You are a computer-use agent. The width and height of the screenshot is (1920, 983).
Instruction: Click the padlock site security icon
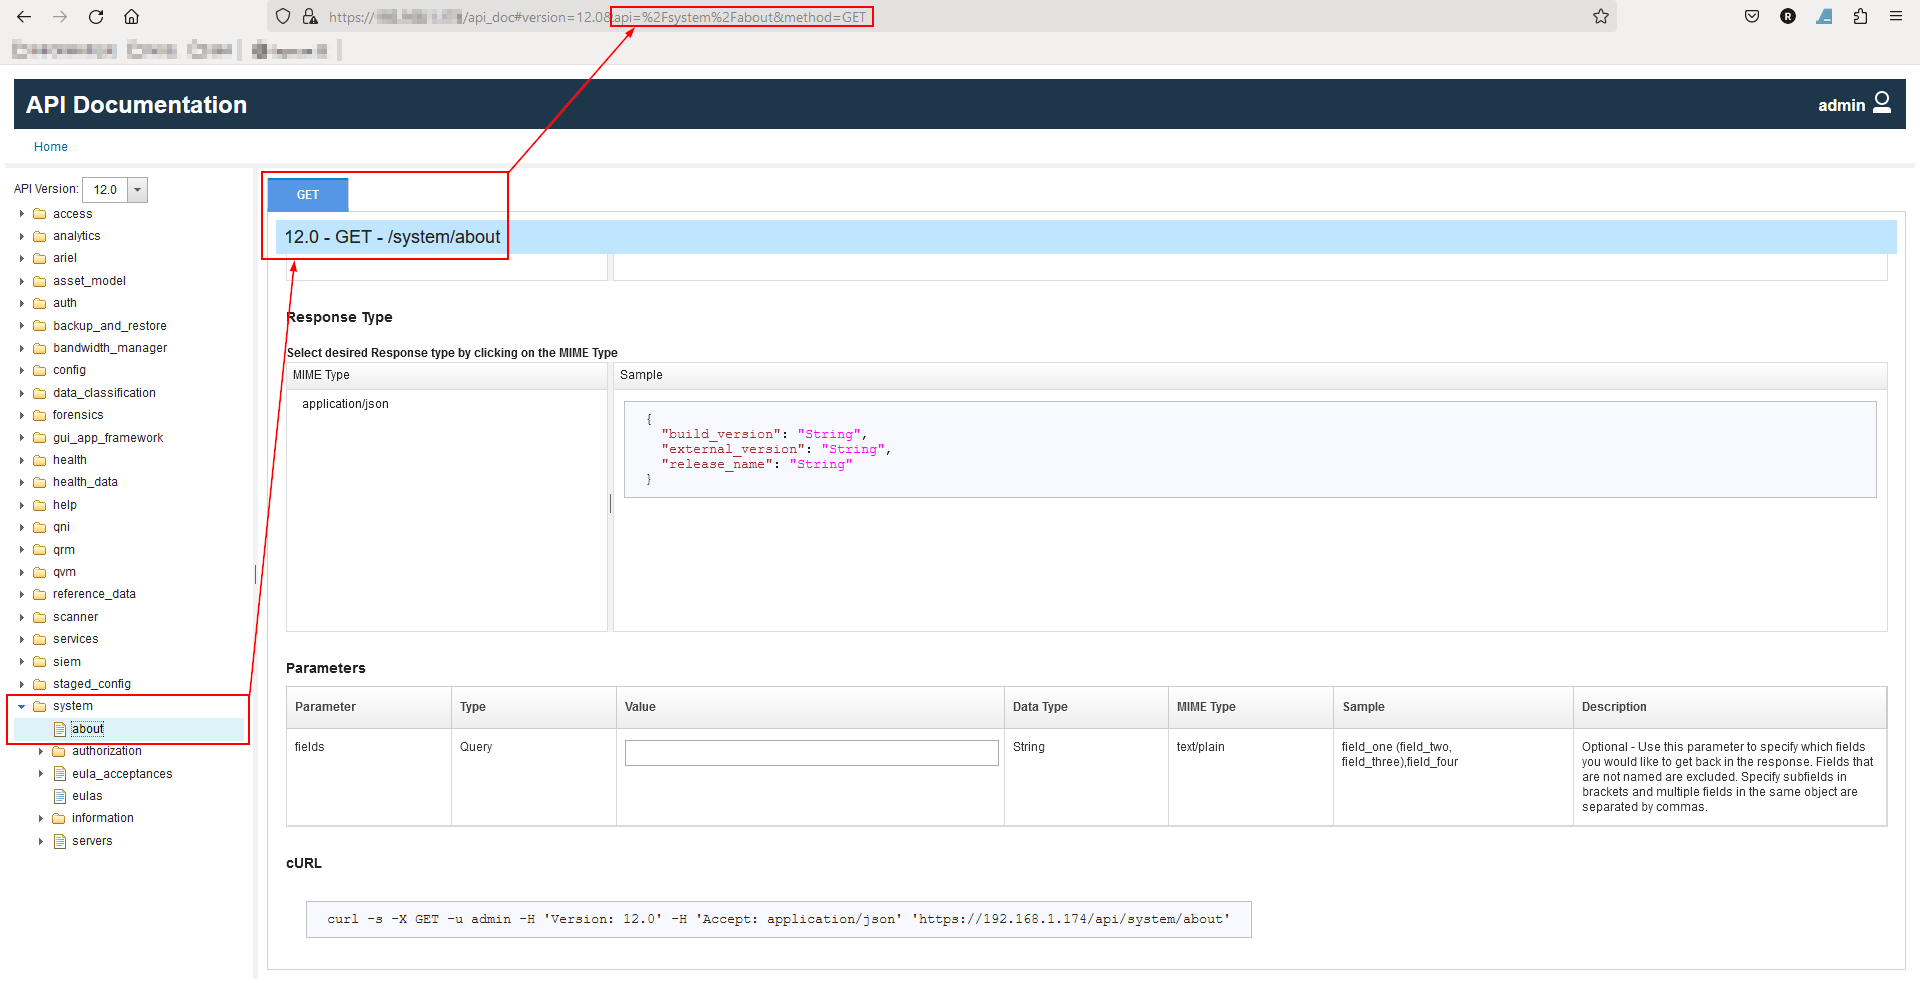310,17
